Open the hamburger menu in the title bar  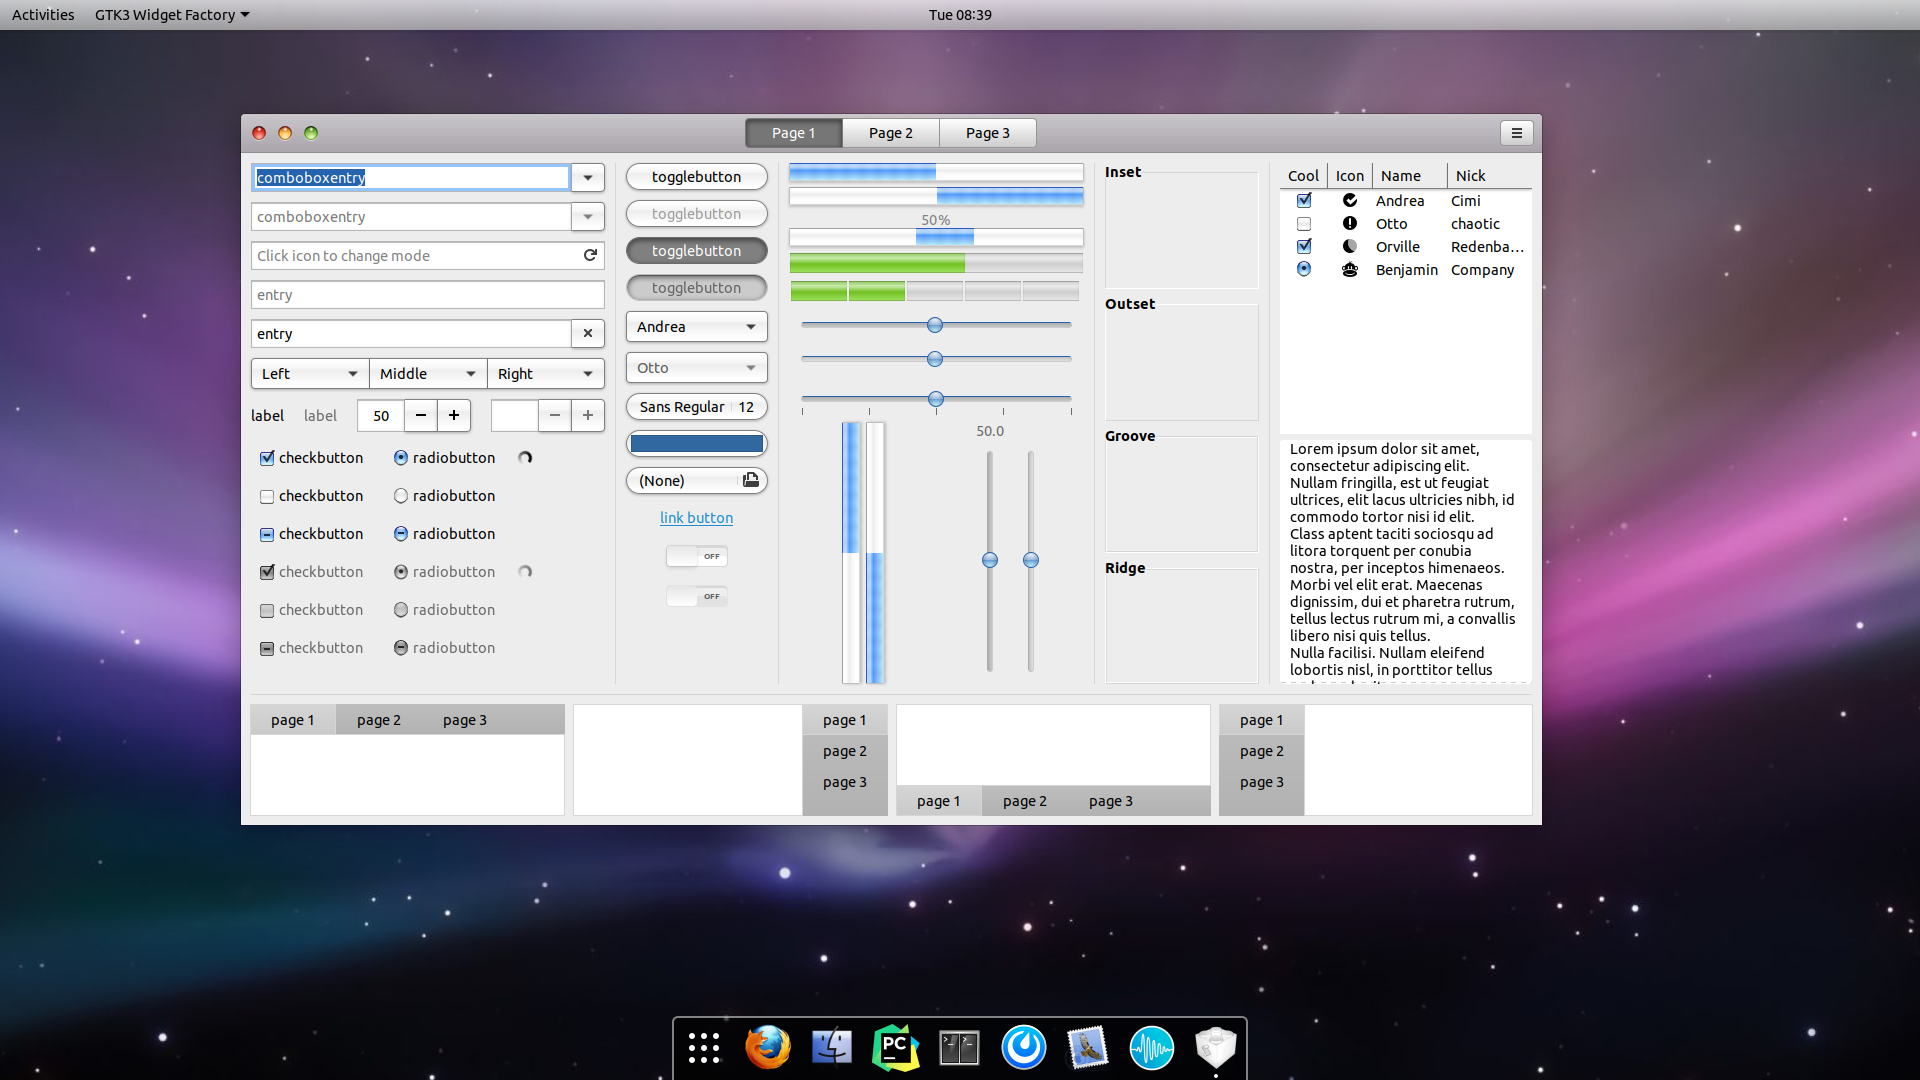(x=1516, y=133)
